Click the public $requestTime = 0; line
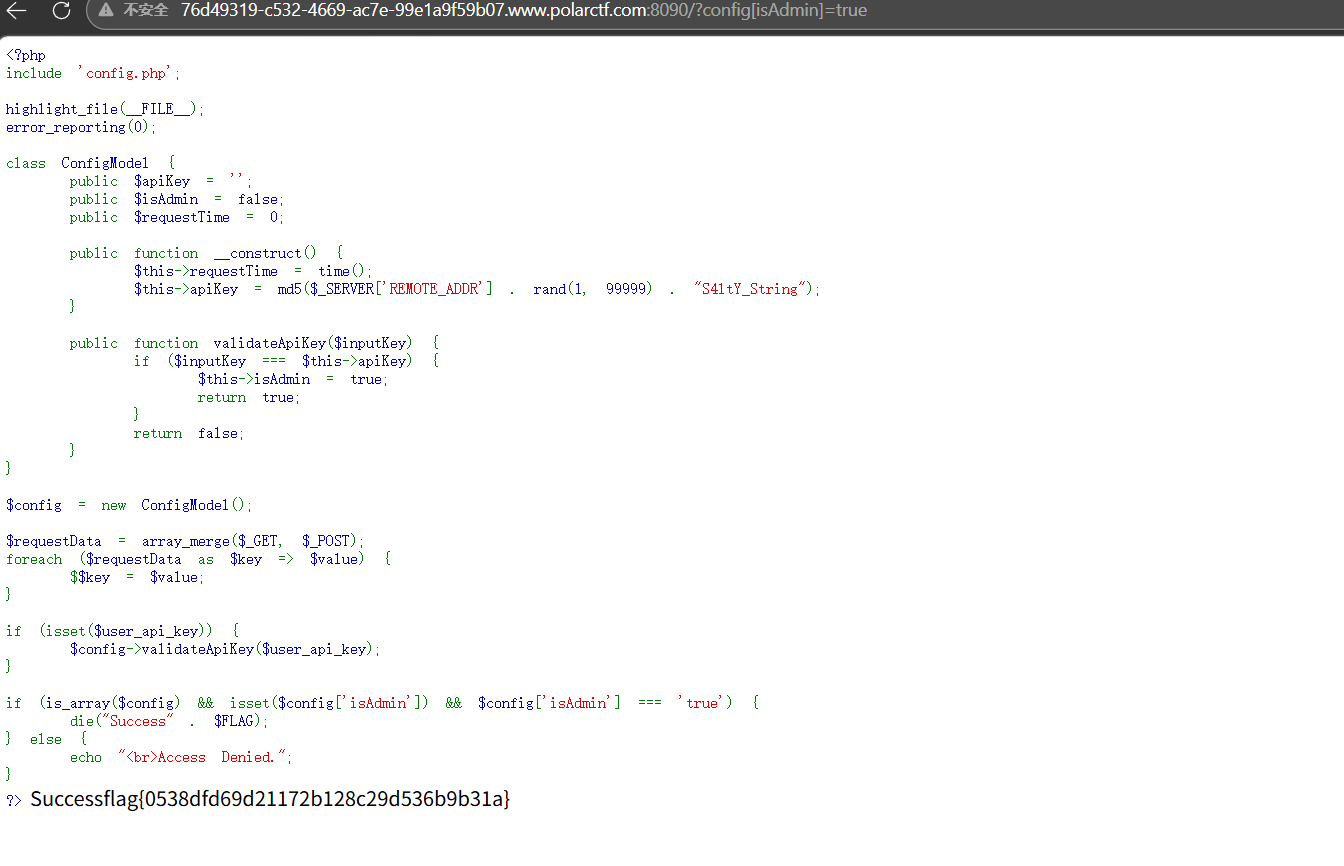Image resolution: width=1344 pixels, height=866 pixels. tap(177, 217)
